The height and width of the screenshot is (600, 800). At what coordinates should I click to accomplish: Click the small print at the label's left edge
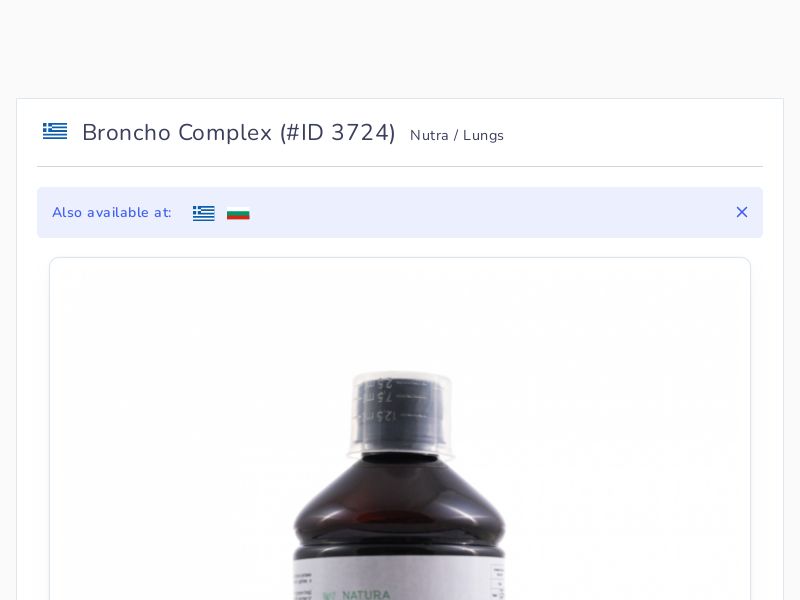click(x=303, y=587)
